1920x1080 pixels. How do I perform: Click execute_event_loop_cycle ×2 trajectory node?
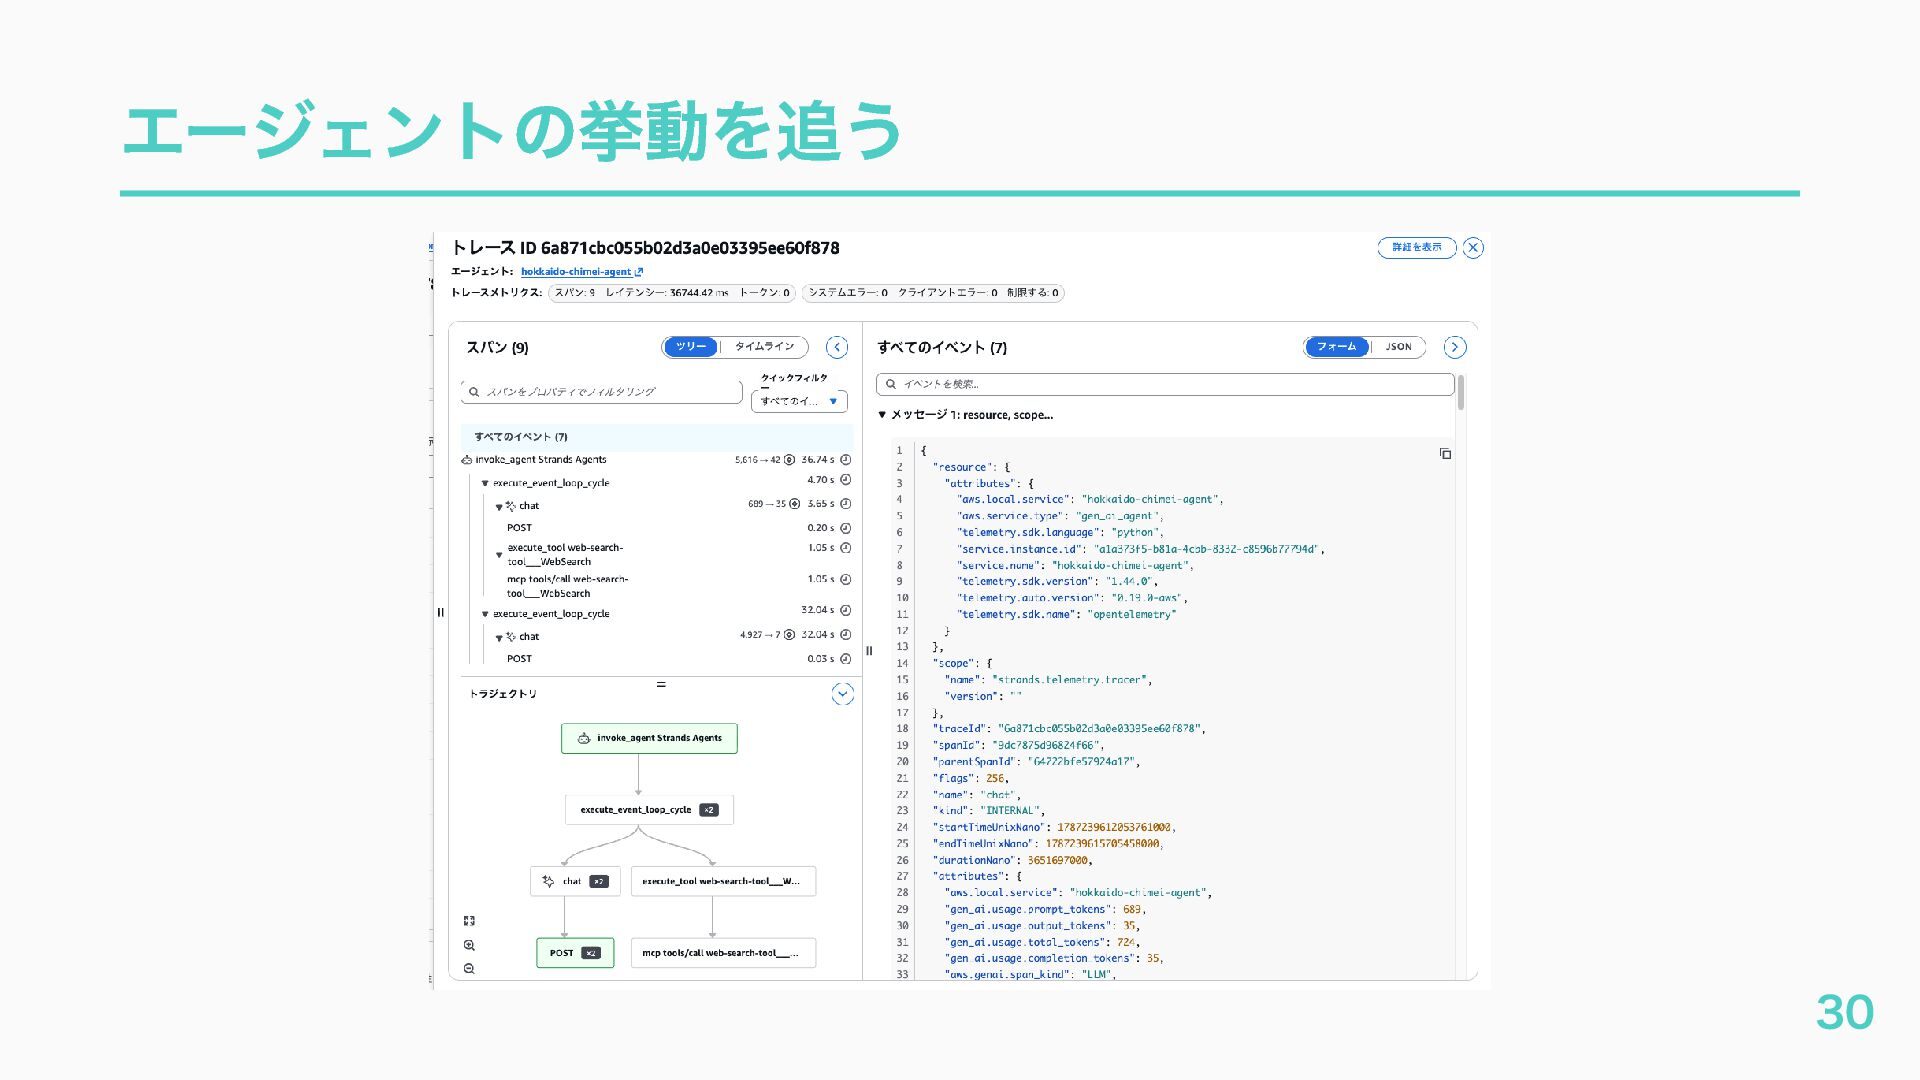click(649, 810)
